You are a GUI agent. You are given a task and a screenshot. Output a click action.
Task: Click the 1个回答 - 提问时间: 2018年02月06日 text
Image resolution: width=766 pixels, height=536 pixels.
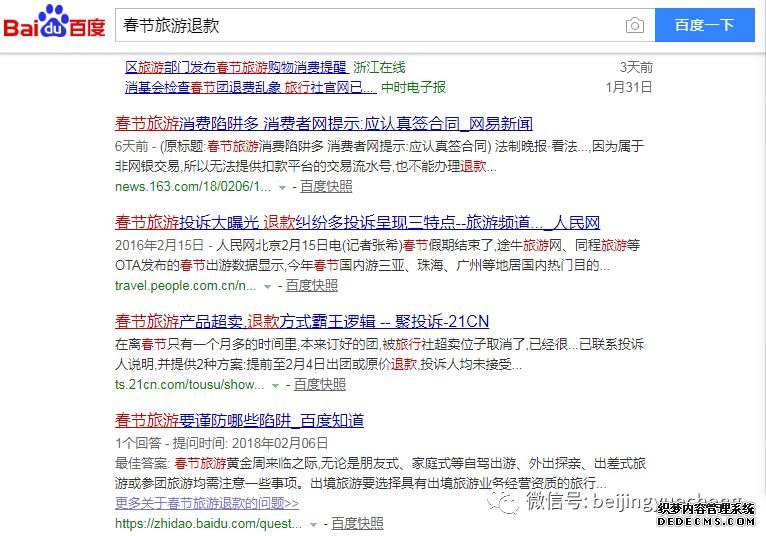point(221,443)
